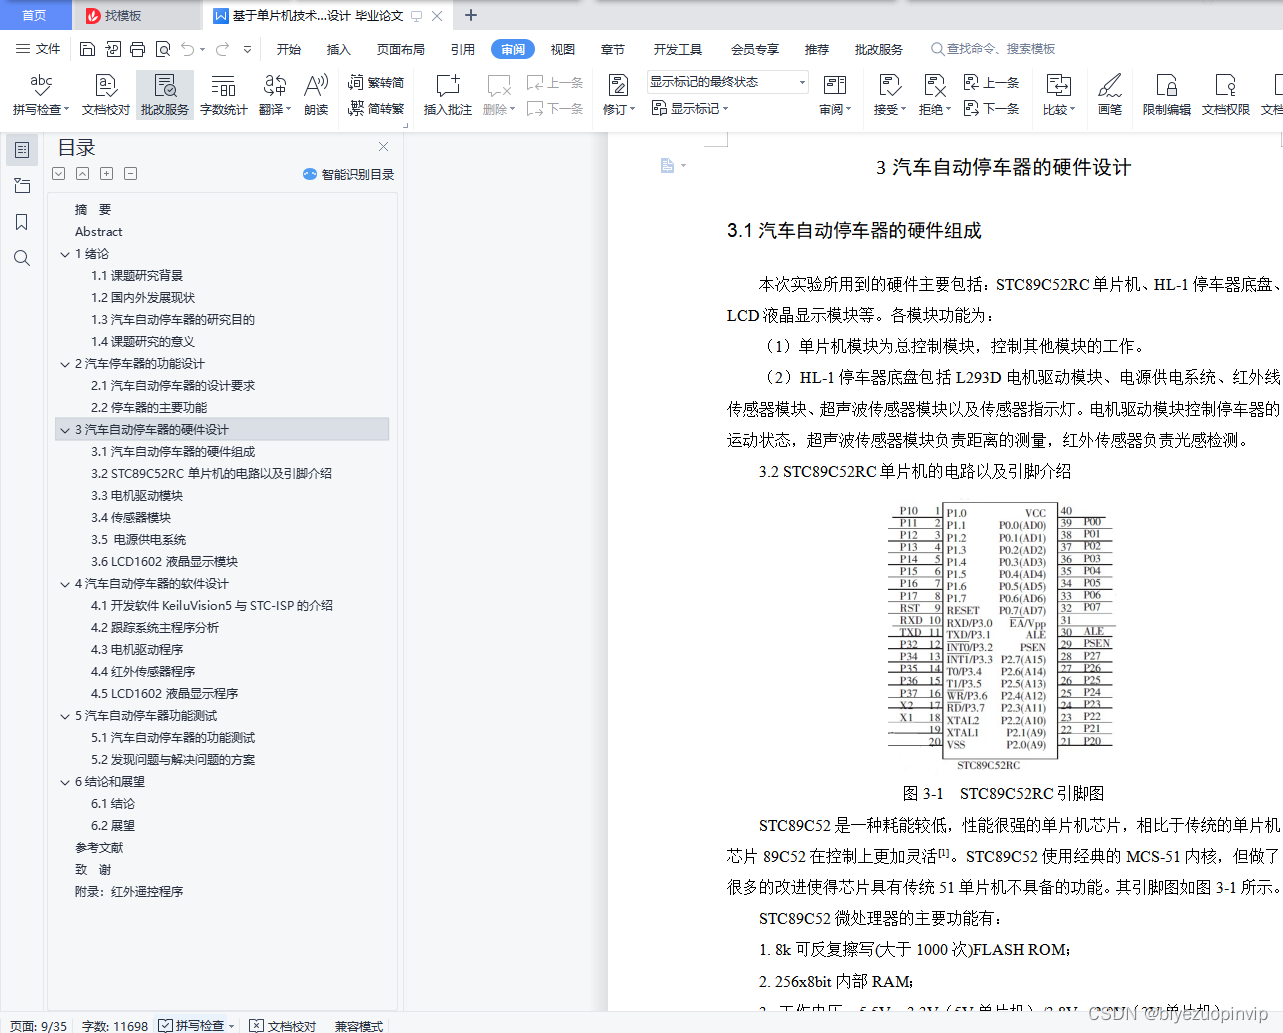Go to '附录：红外遥控程序' in outline
The height and width of the screenshot is (1033, 1283).
tap(129, 892)
